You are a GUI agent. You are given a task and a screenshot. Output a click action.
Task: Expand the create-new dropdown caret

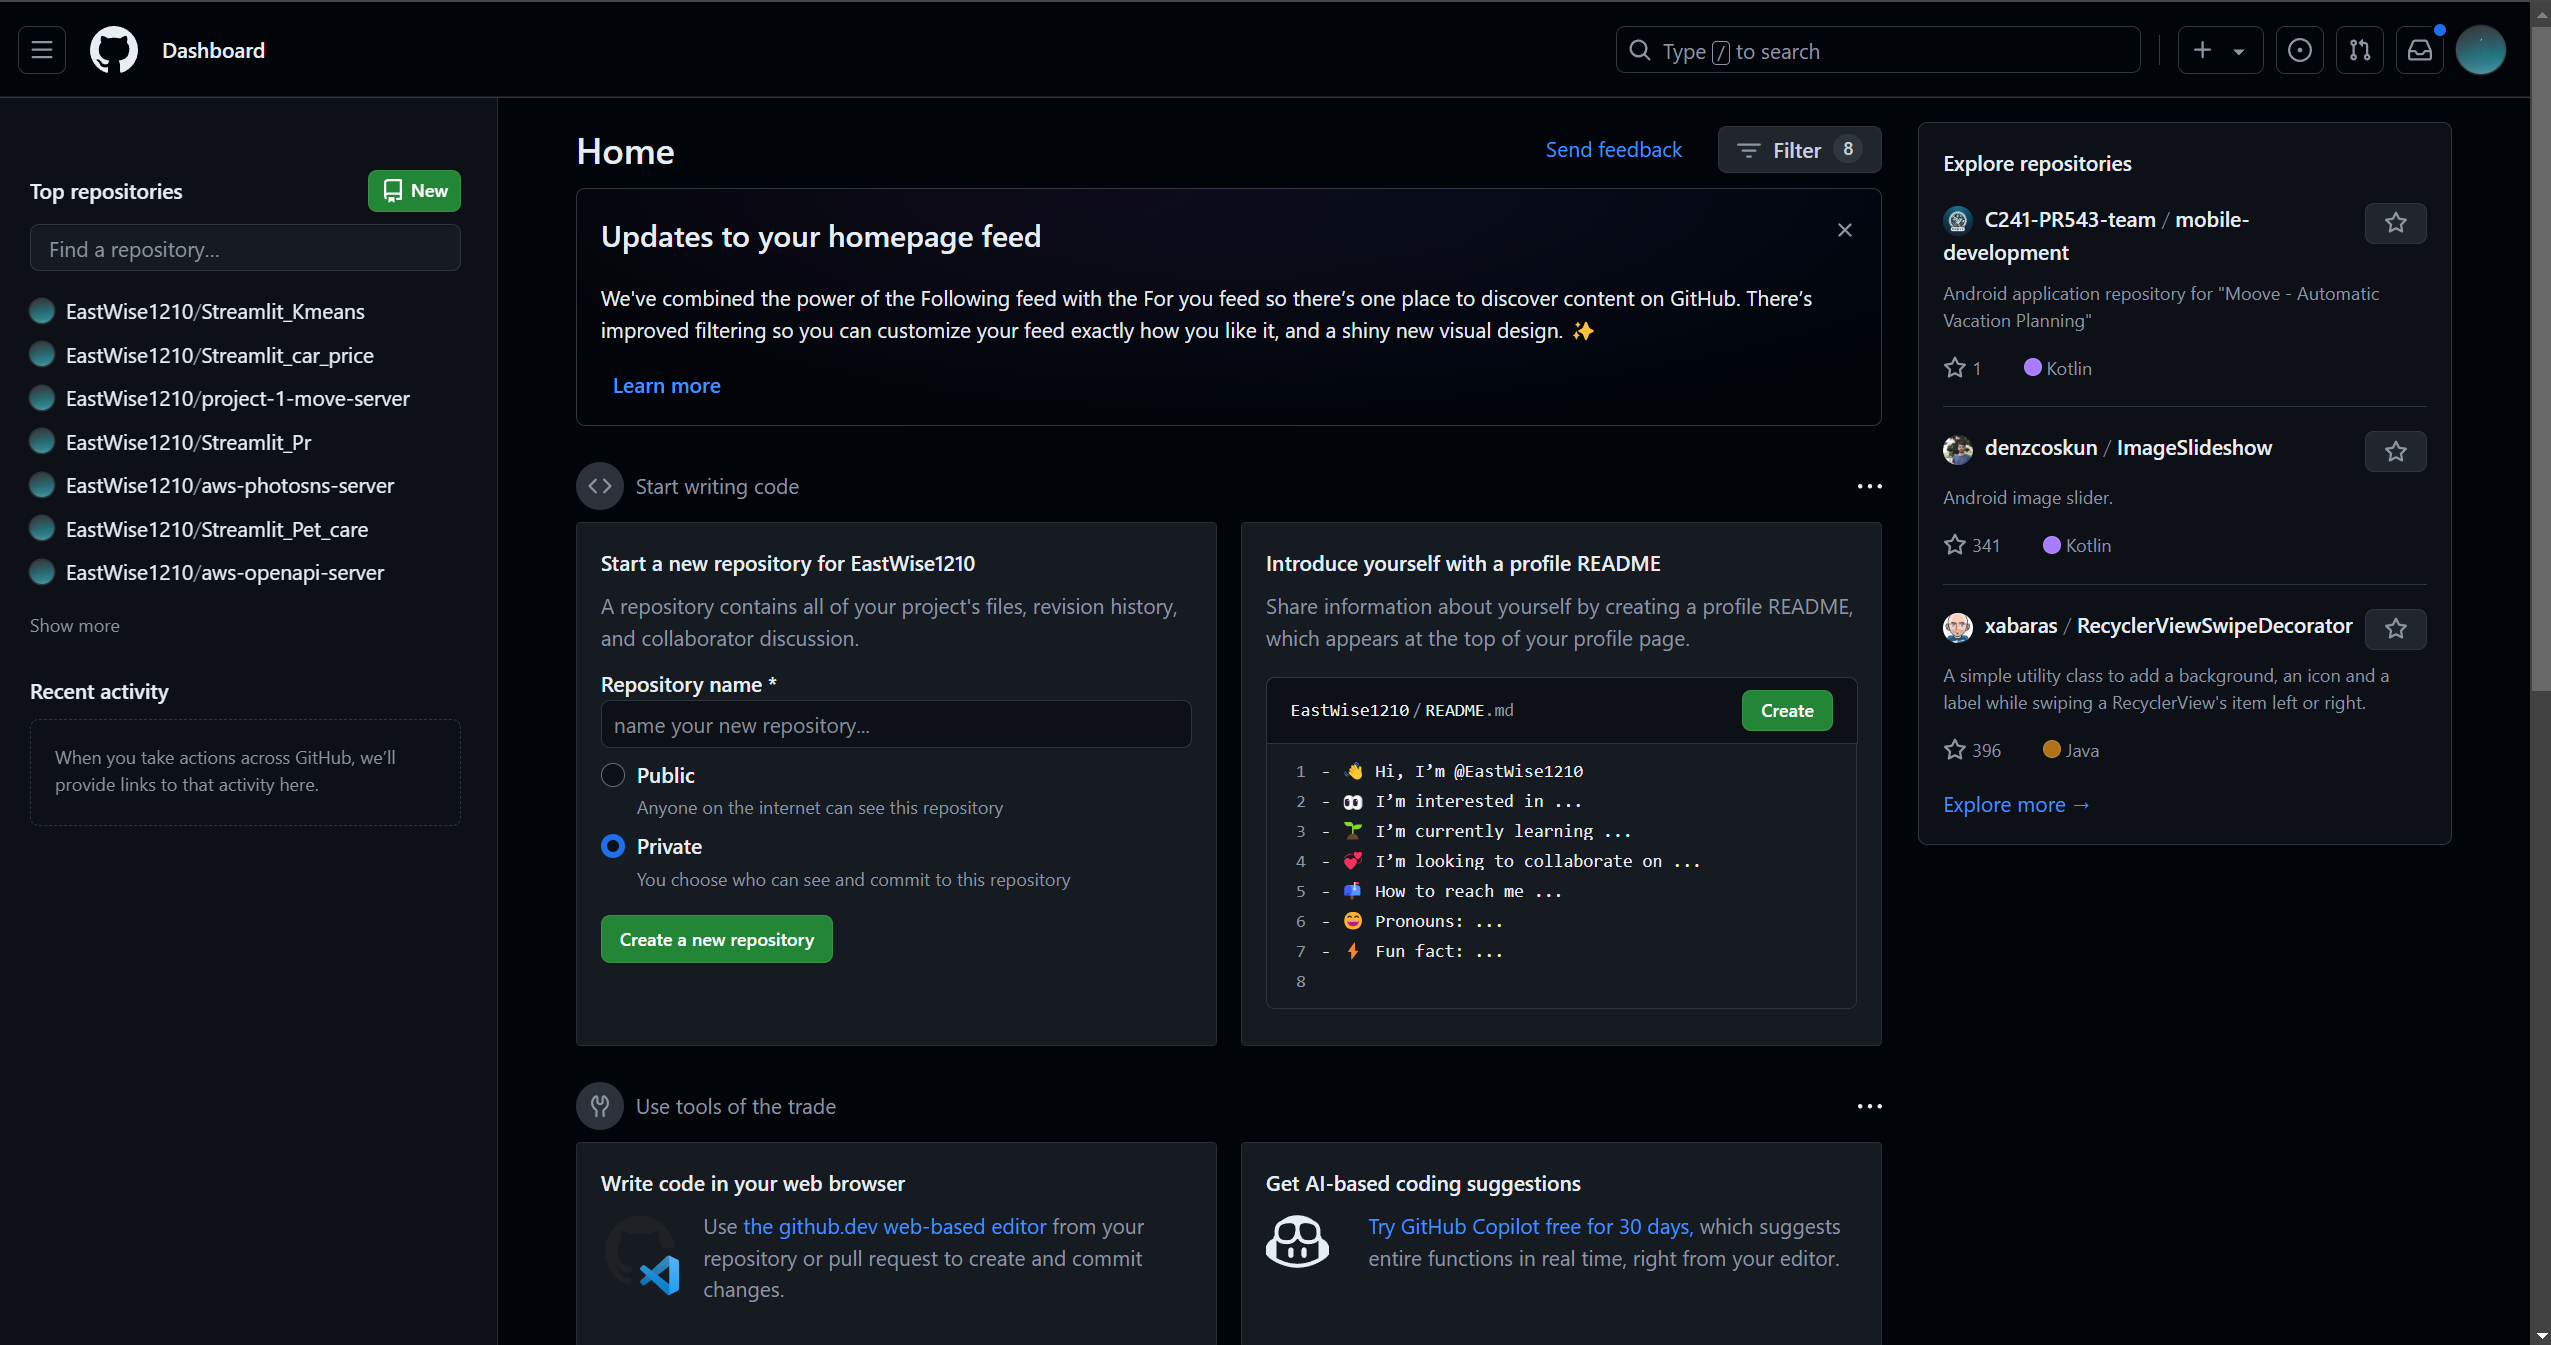[2239, 51]
